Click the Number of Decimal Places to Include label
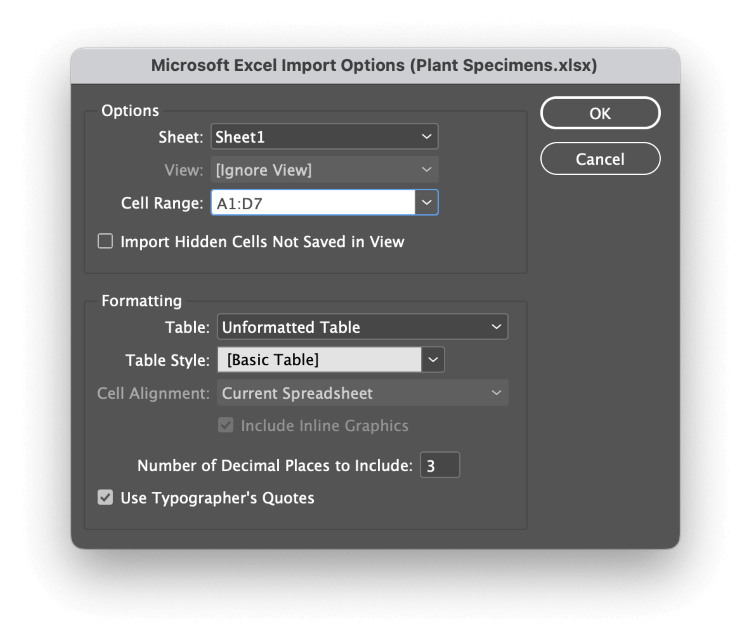 [275, 465]
